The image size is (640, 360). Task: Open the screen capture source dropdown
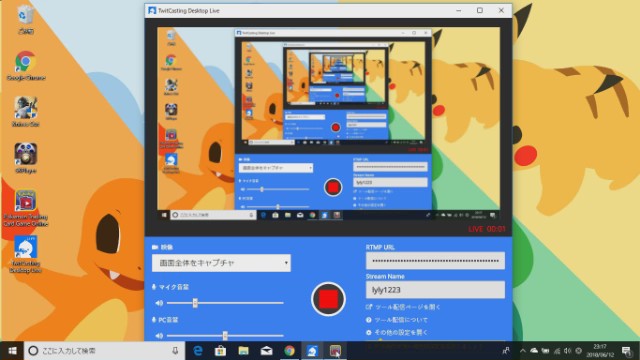(221, 263)
